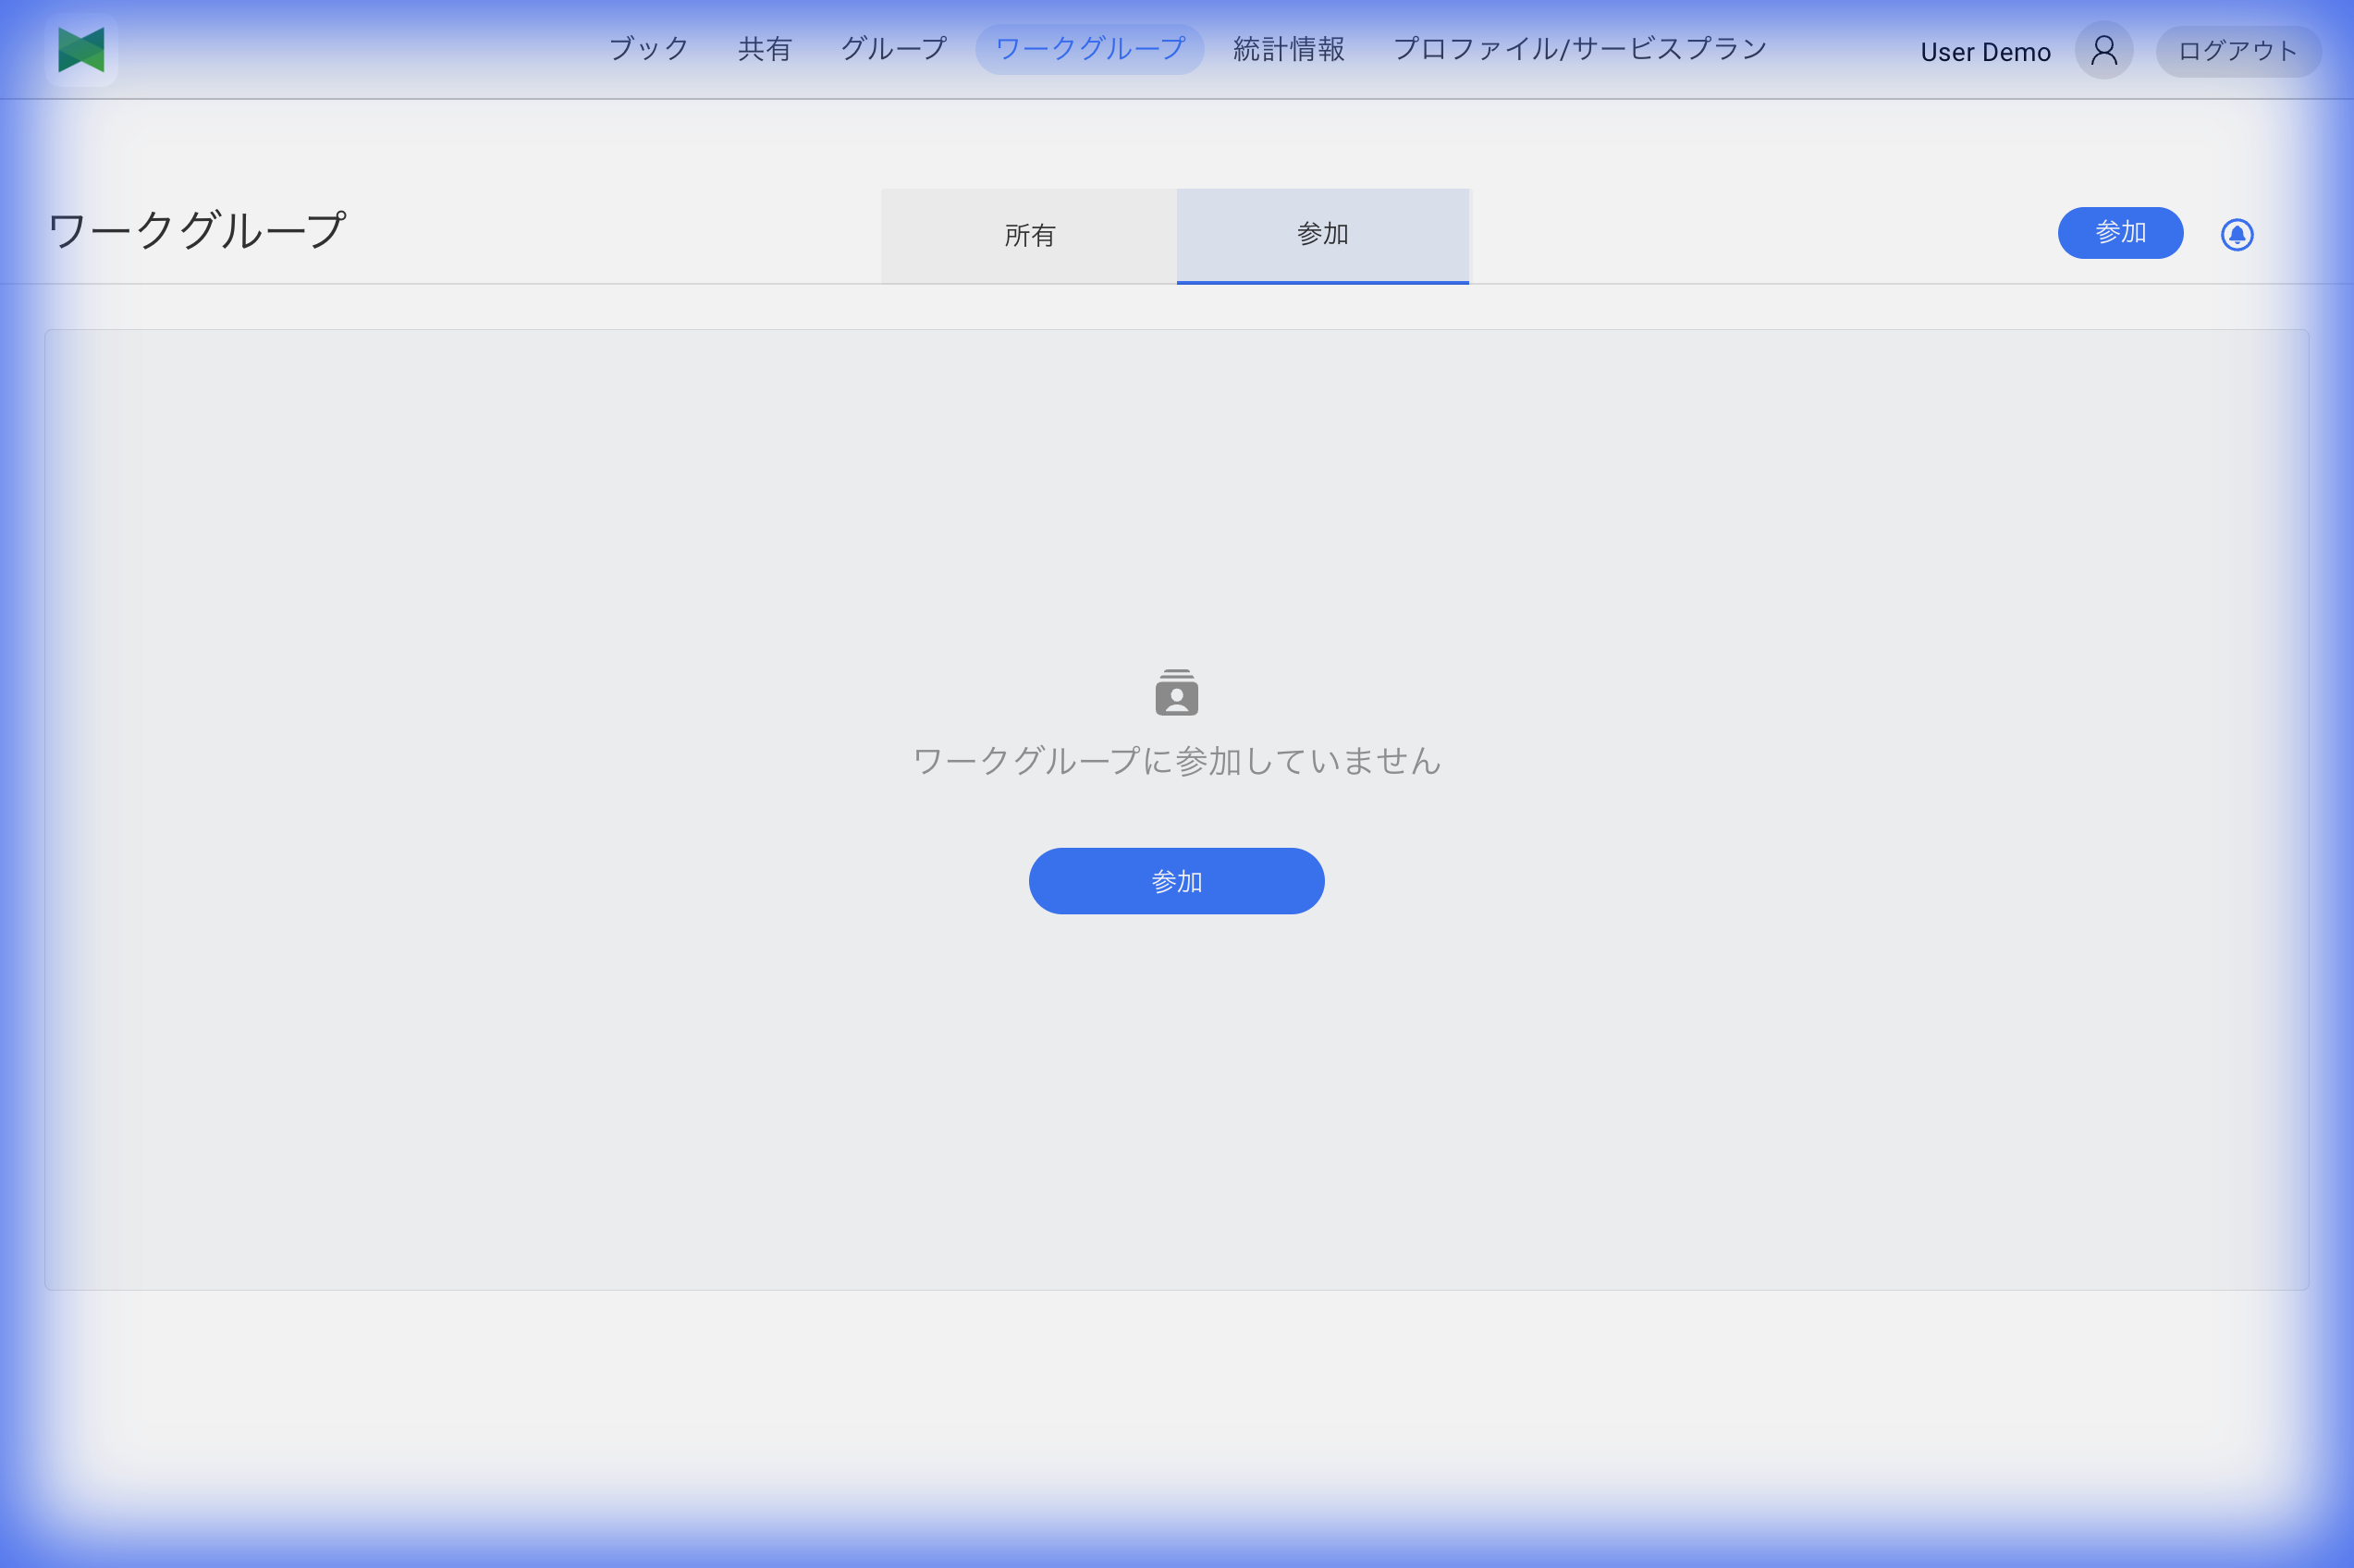Click the empty workgroup placeholder icon

(1175, 691)
